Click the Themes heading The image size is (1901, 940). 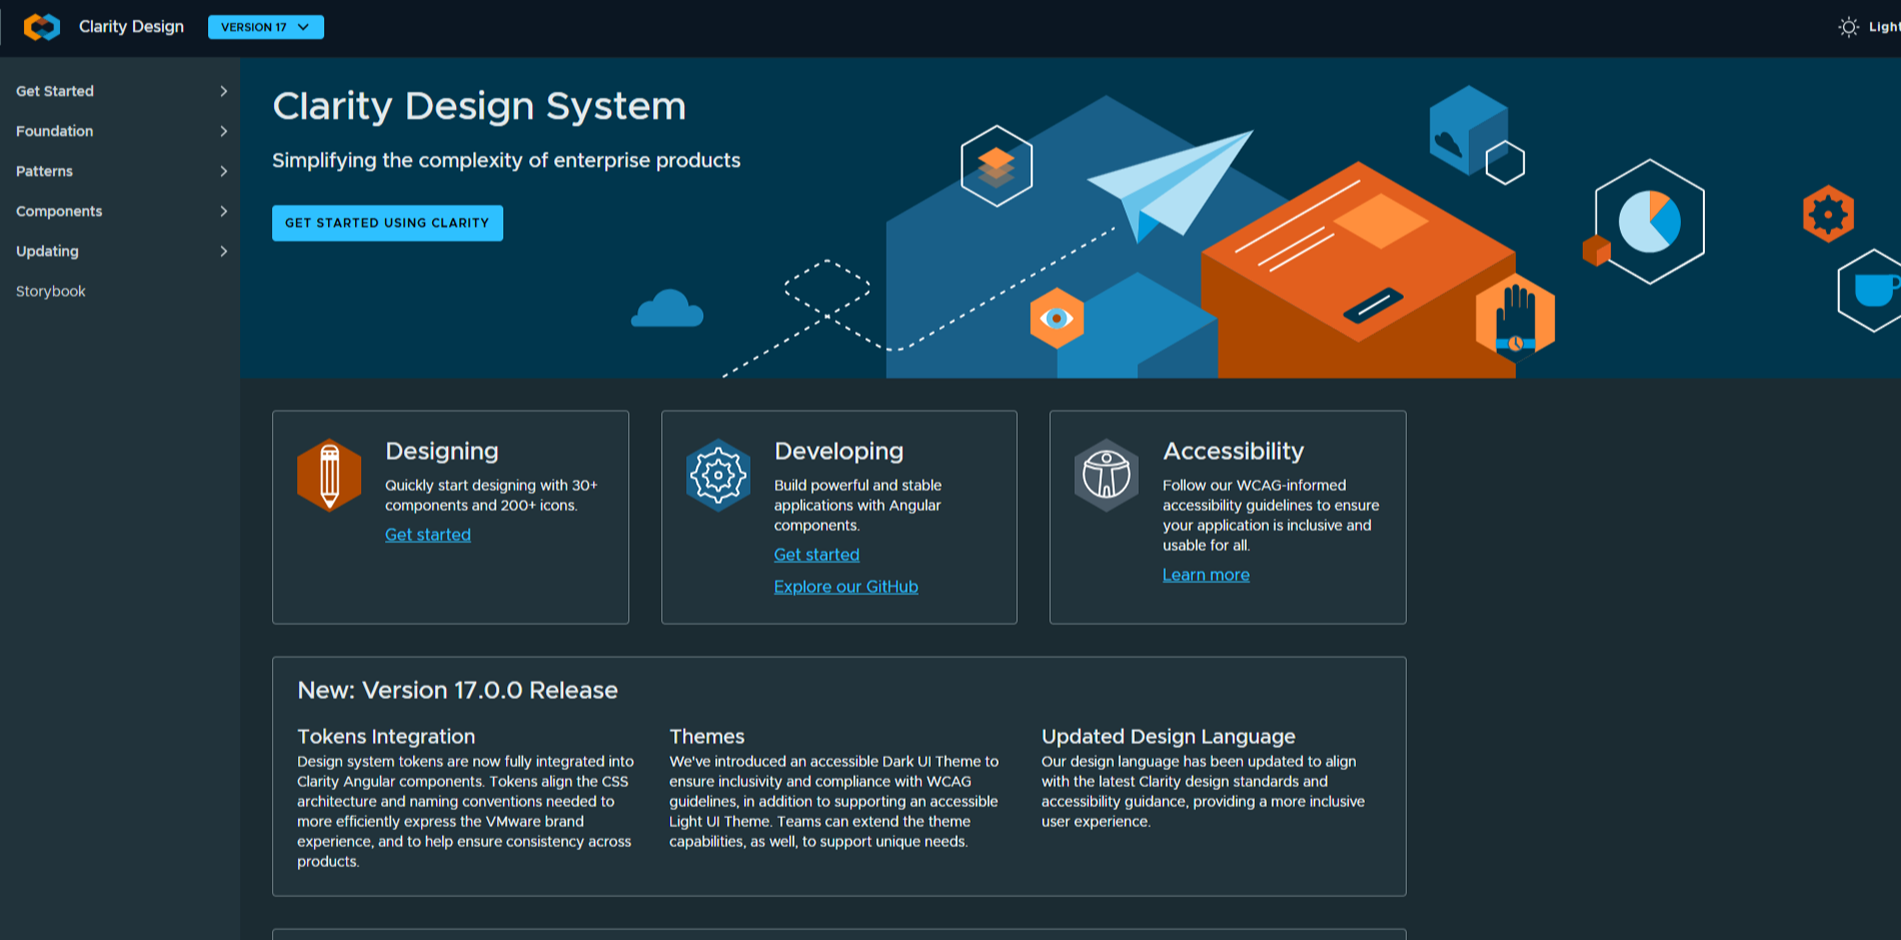pyautogui.click(x=707, y=736)
